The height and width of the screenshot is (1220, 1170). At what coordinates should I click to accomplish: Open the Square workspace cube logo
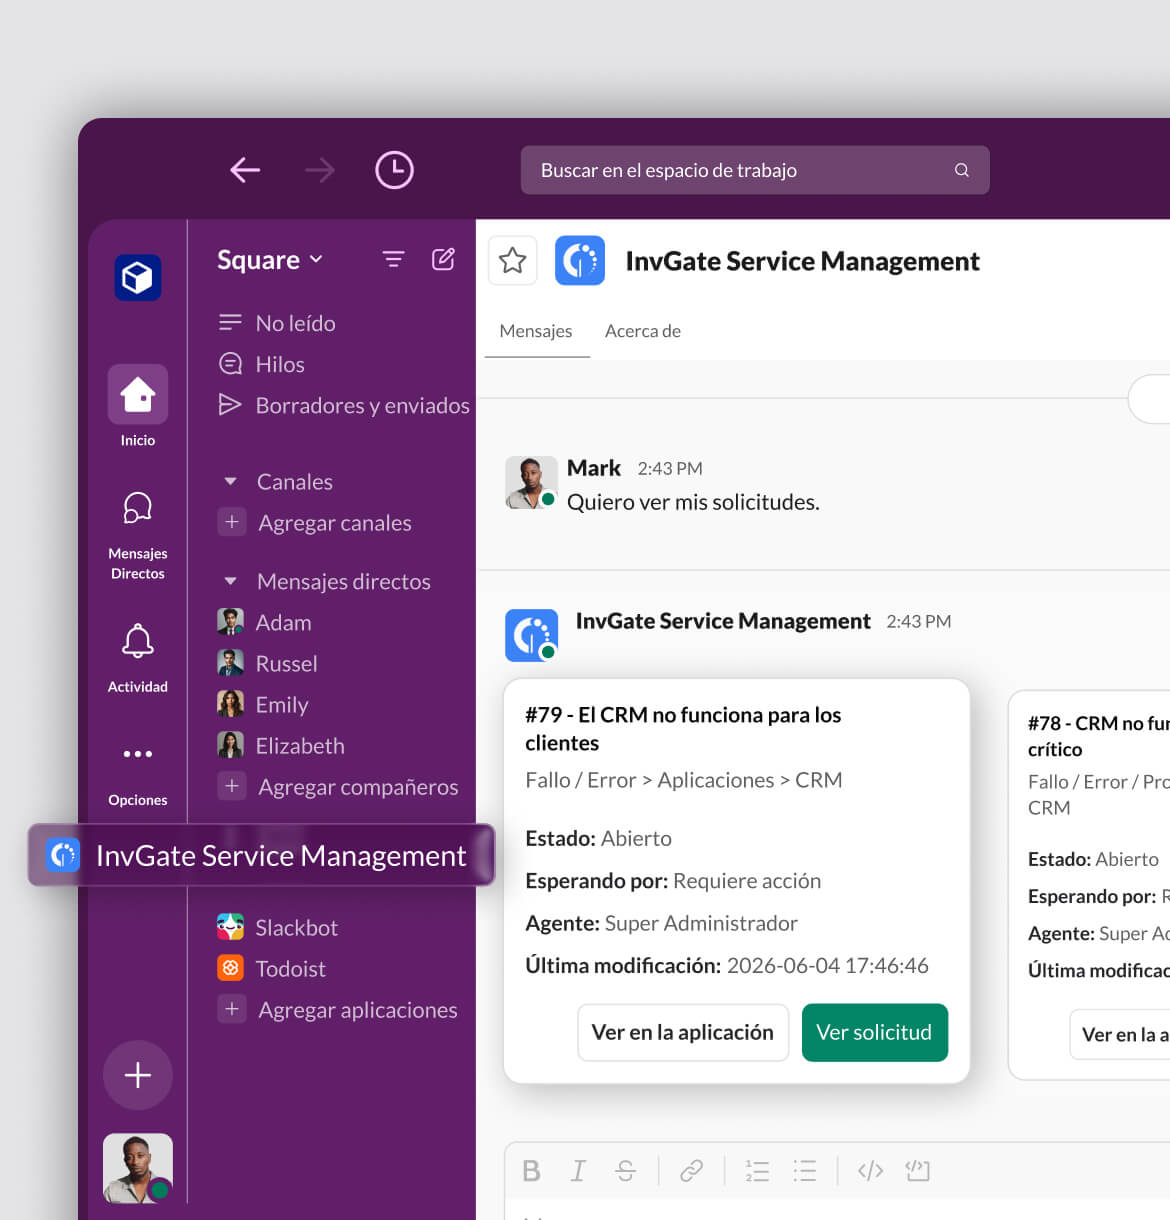[138, 277]
